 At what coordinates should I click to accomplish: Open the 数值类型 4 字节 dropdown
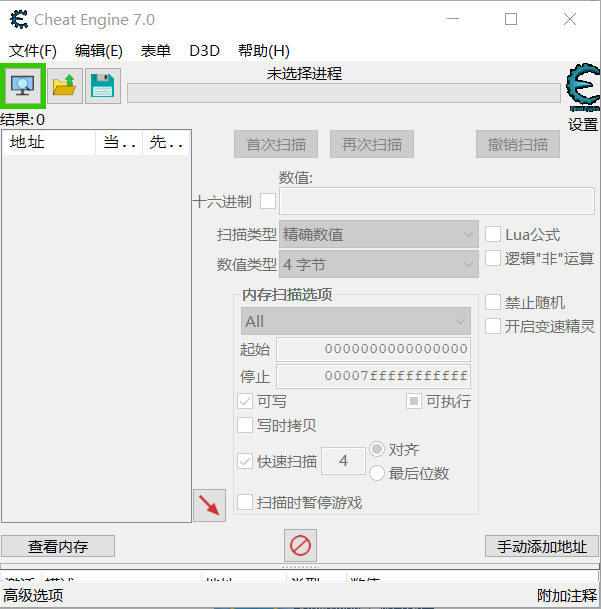click(x=379, y=264)
